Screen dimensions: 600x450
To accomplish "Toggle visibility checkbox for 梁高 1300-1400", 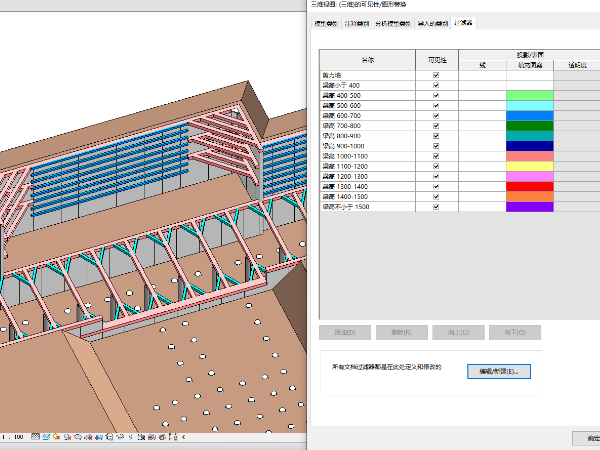I will [436, 186].
